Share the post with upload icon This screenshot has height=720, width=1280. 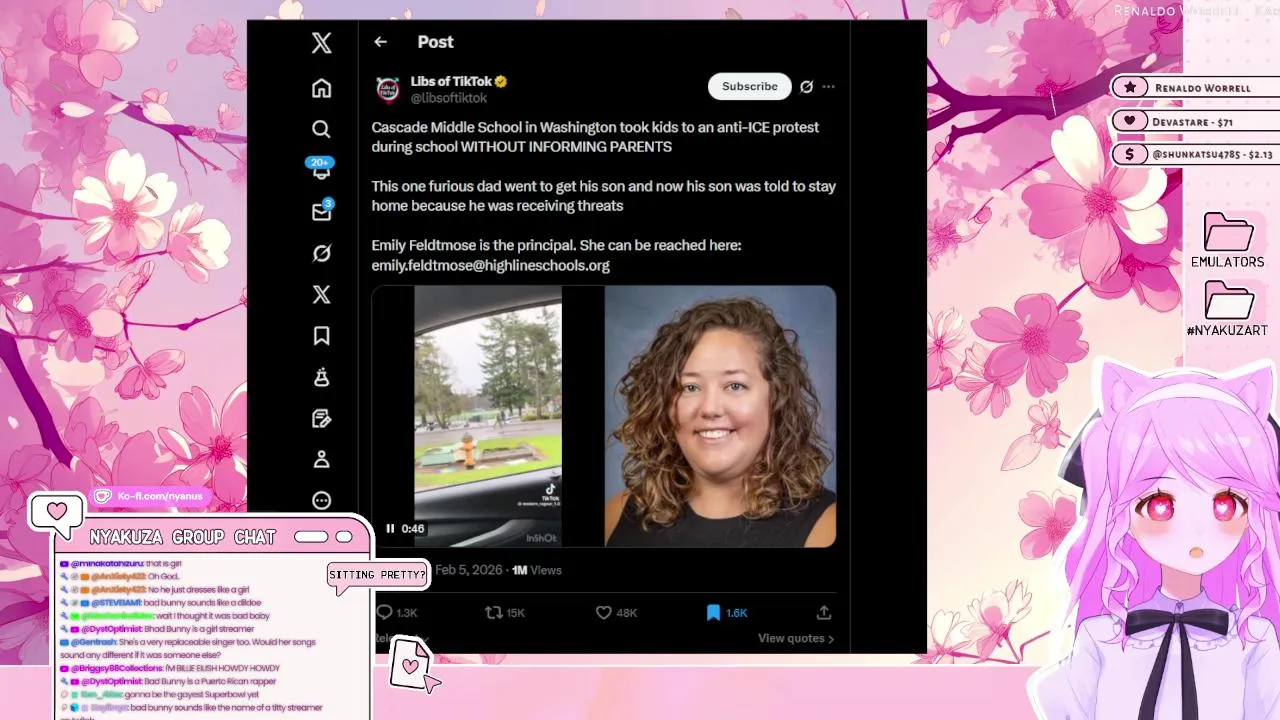(824, 612)
